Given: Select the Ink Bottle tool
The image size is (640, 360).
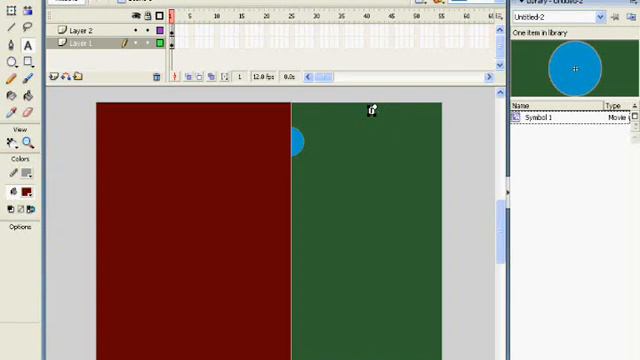Looking at the screenshot, I should [x=11, y=96].
